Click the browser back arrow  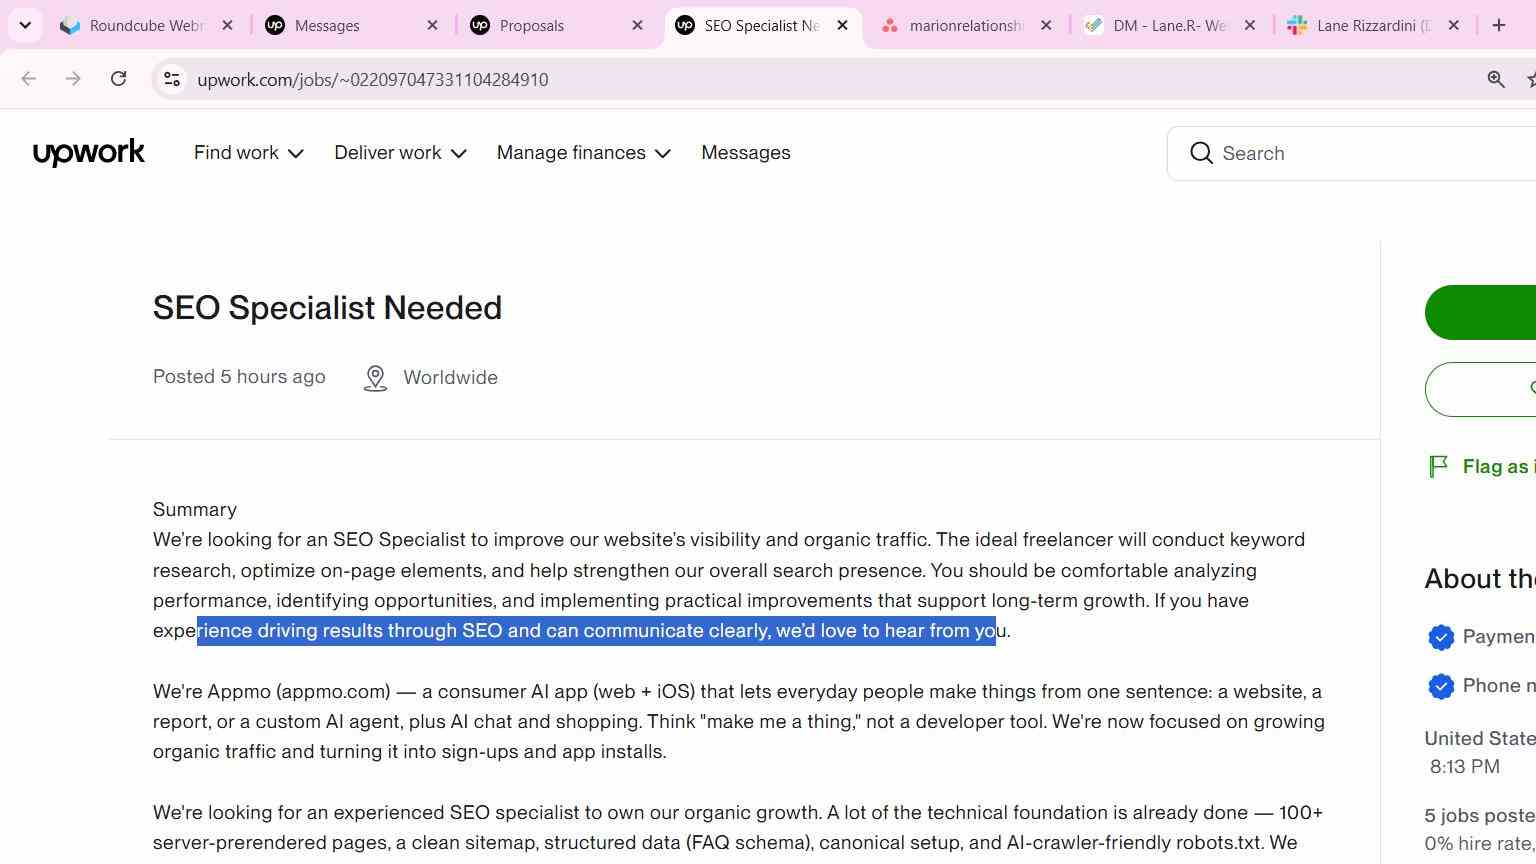(x=29, y=79)
